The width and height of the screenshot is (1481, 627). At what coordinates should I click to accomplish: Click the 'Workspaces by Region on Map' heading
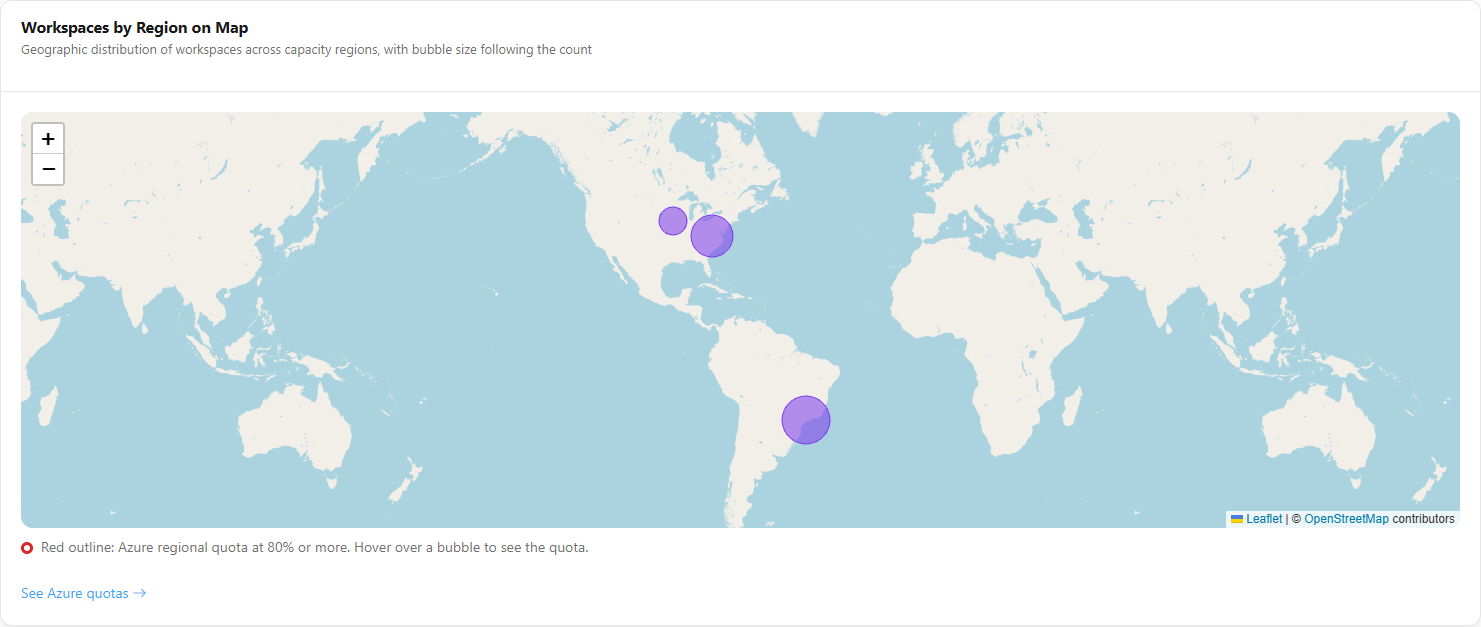(x=135, y=28)
